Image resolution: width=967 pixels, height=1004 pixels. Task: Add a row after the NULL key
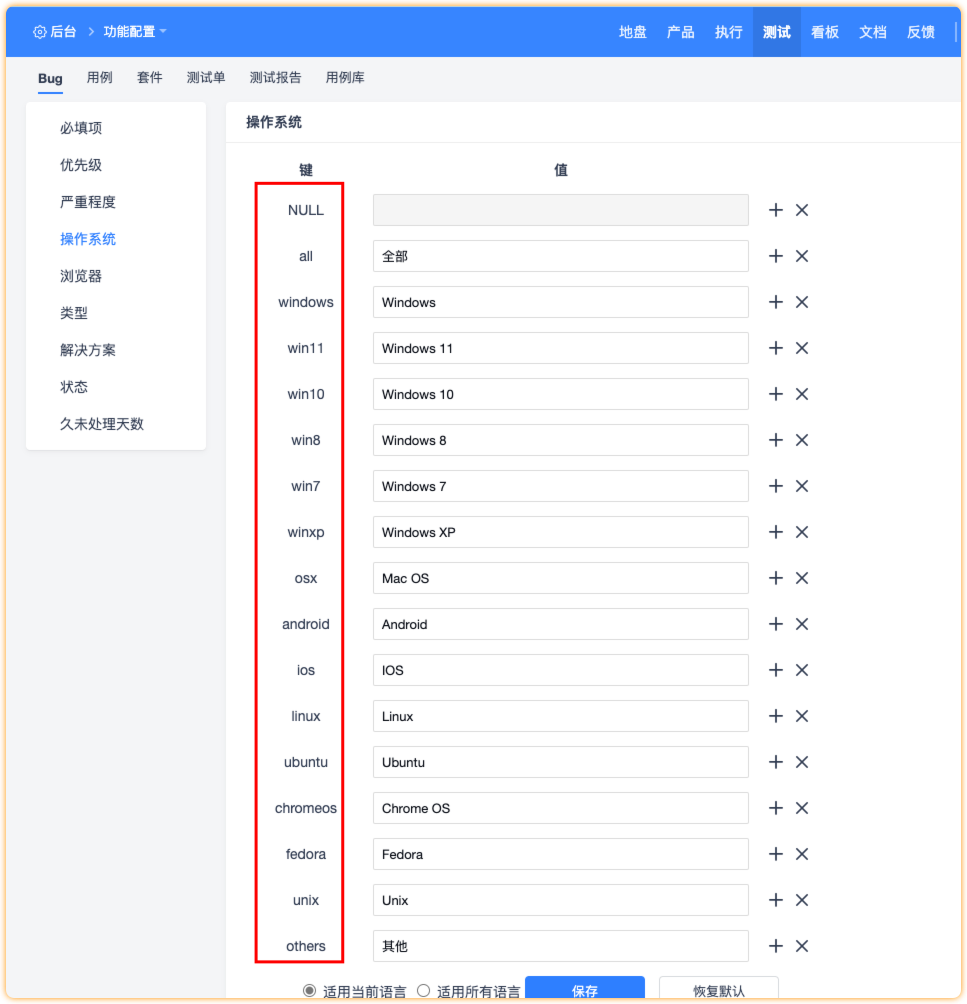tap(776, 210)
